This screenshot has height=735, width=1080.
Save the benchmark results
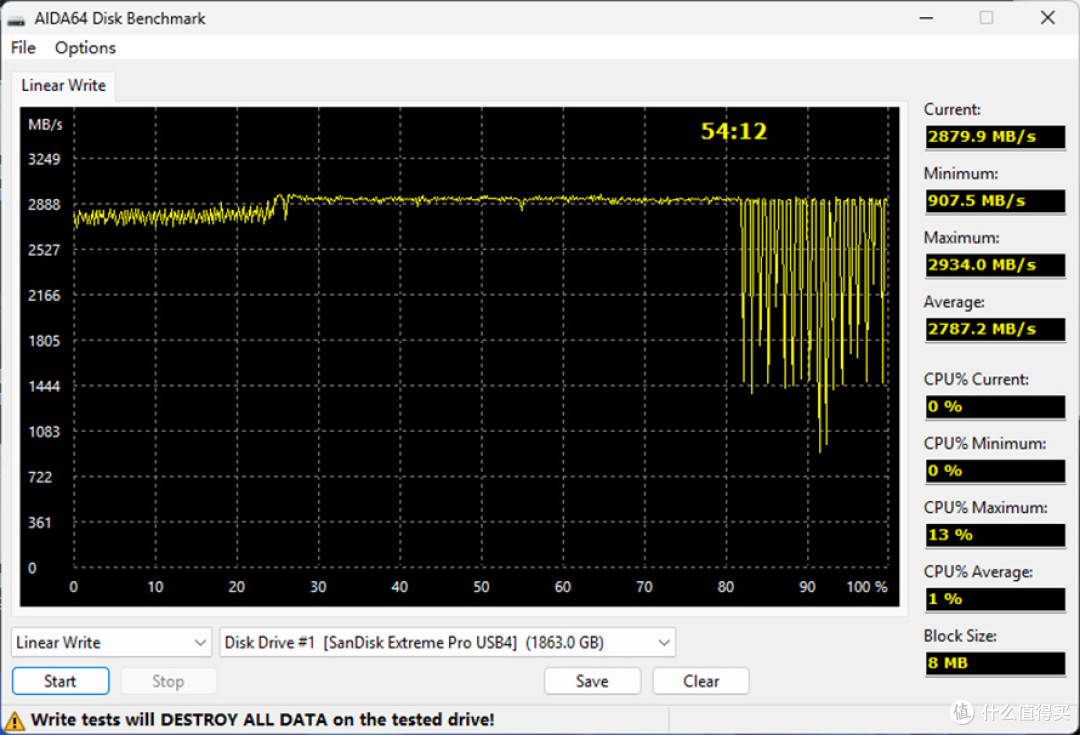592,681
